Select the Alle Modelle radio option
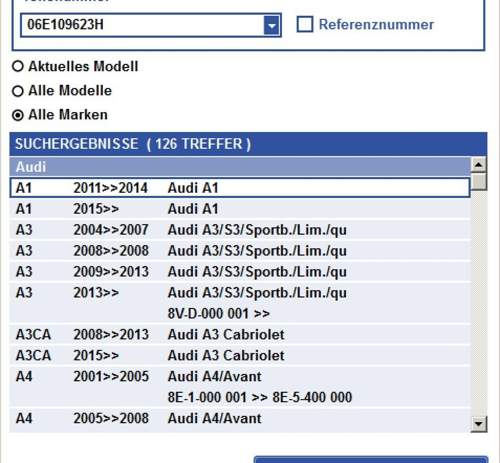The width and height of the screenshot is (500, 463). point(18,91)
